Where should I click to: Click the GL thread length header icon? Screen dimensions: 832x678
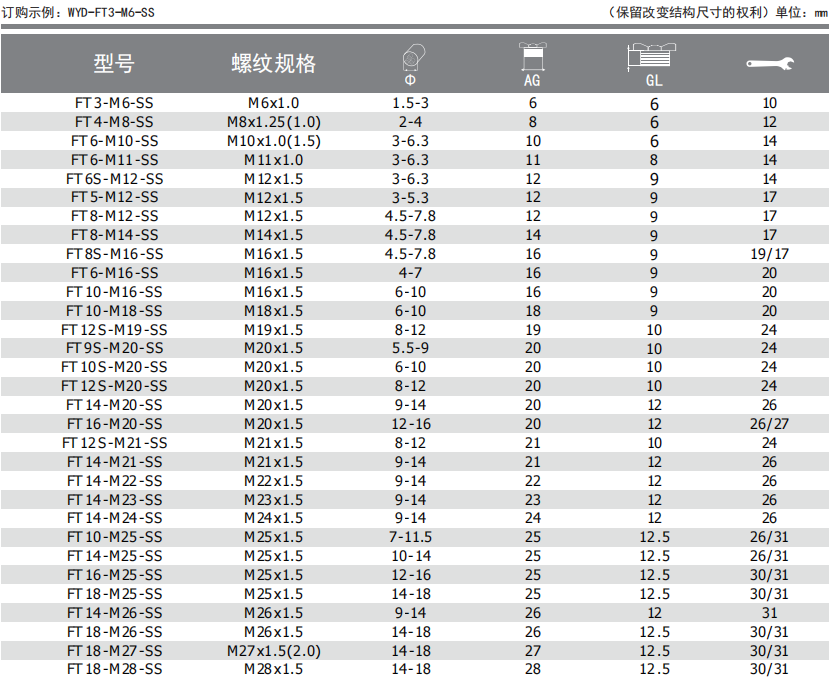653,55
